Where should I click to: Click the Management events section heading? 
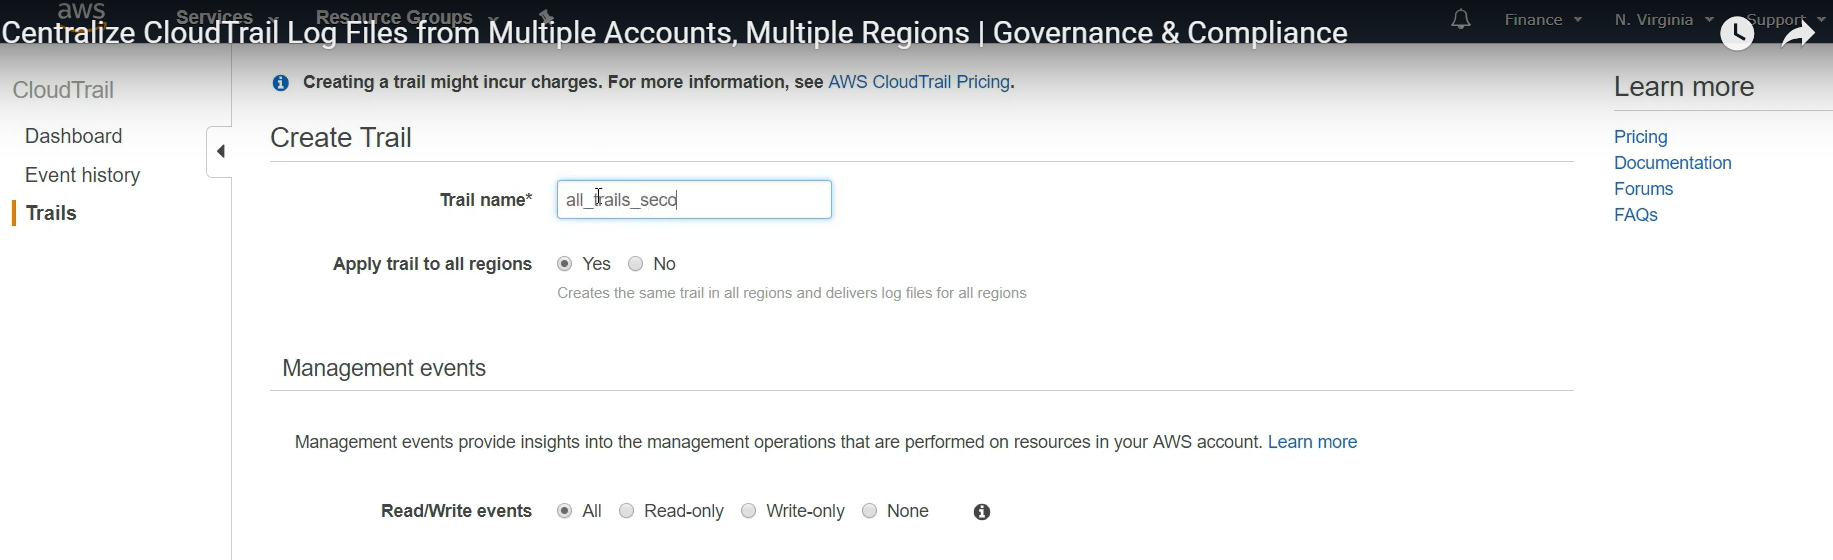click(384, 368)
